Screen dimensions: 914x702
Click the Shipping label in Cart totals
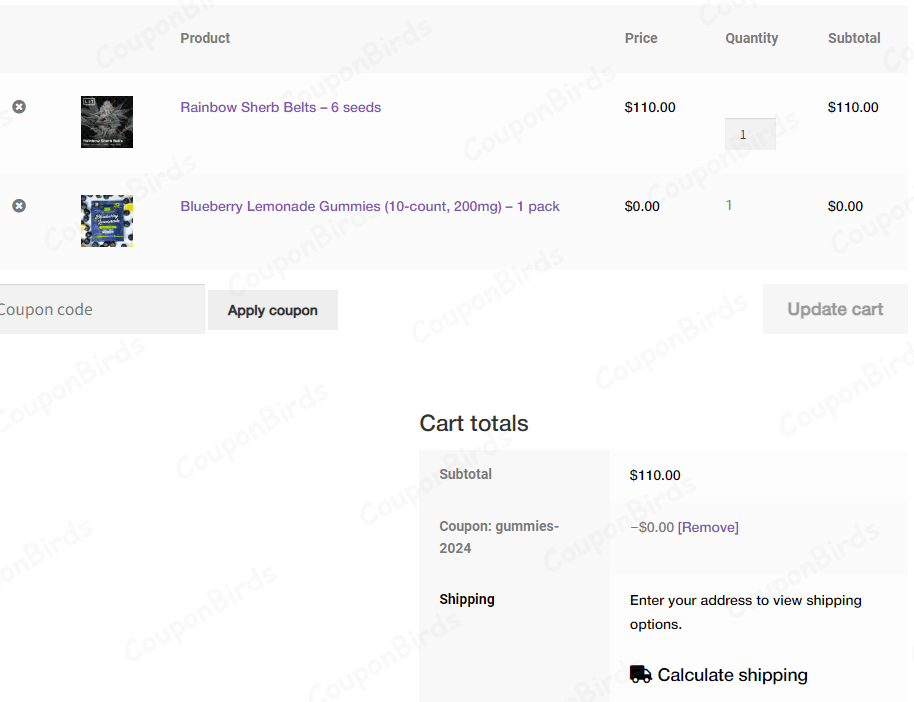click(467, 599)
